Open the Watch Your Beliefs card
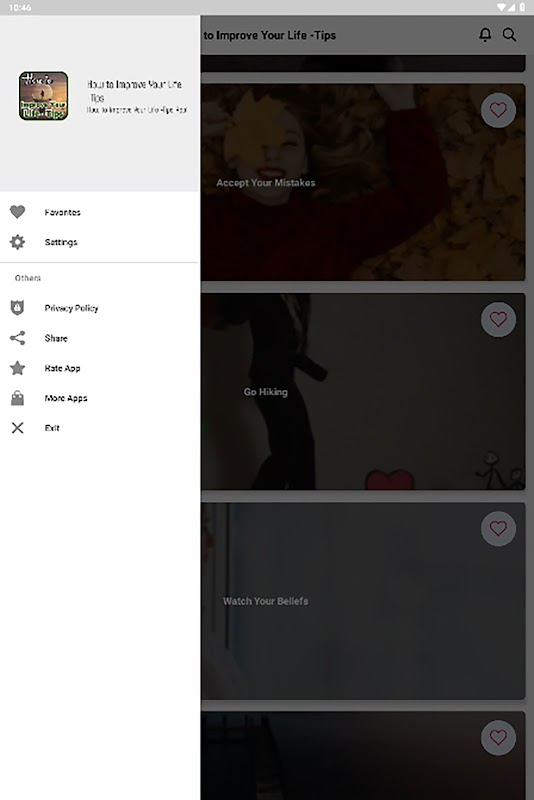 click(363, 601)
